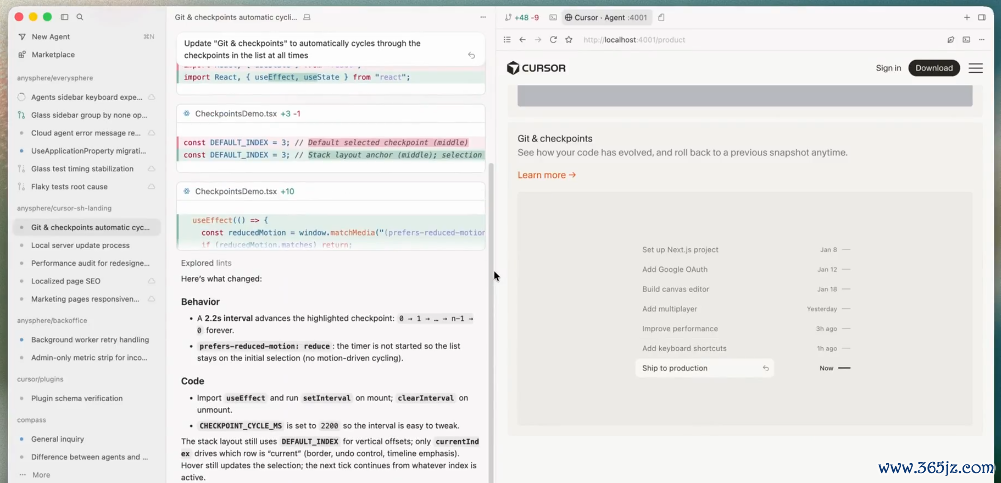Click the Jan 8 timeline marker

click(x=836, y=249)
